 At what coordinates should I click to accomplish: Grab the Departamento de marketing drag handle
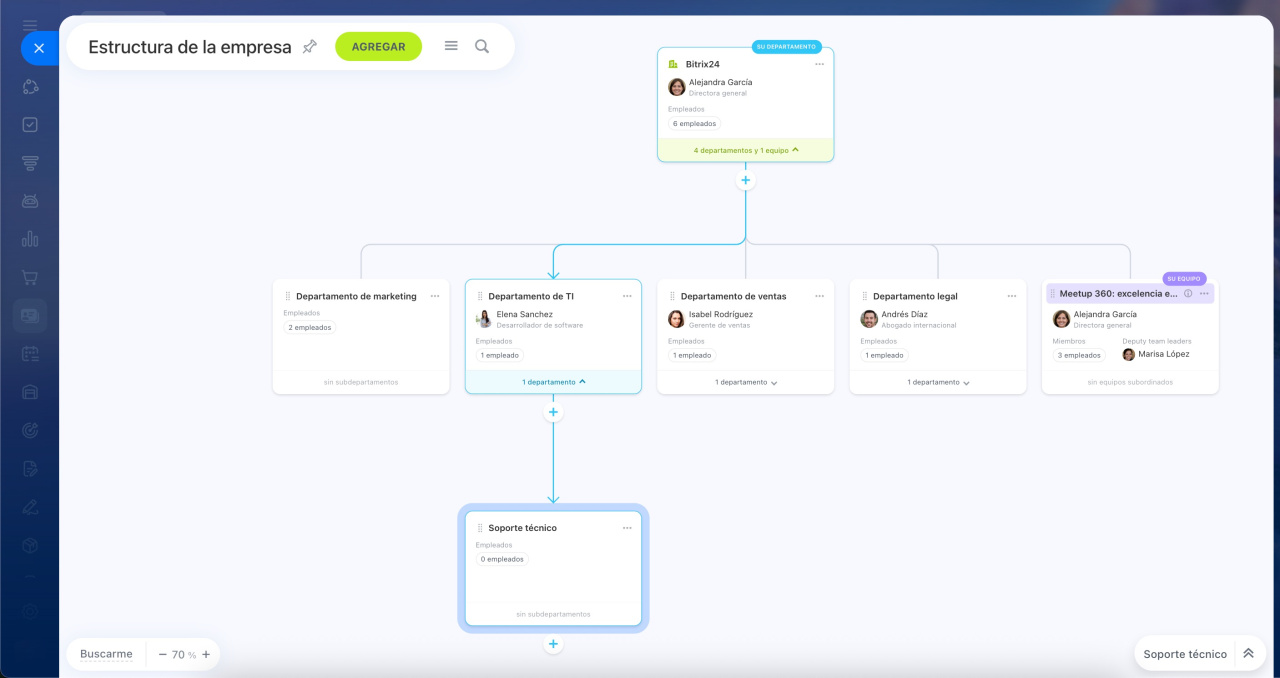pyautogui.click(x=287, y=296)
